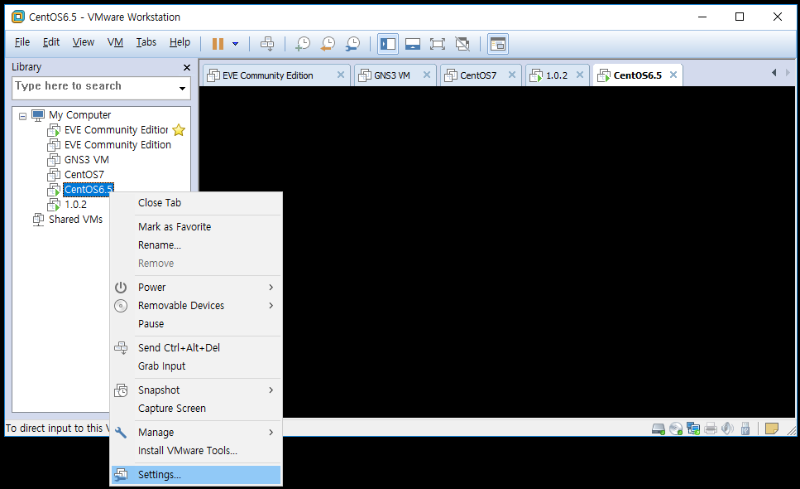Click the favorite star icon
Viewport: 800px width, 489px height.
pyautogui.click(x=179, y=130)
